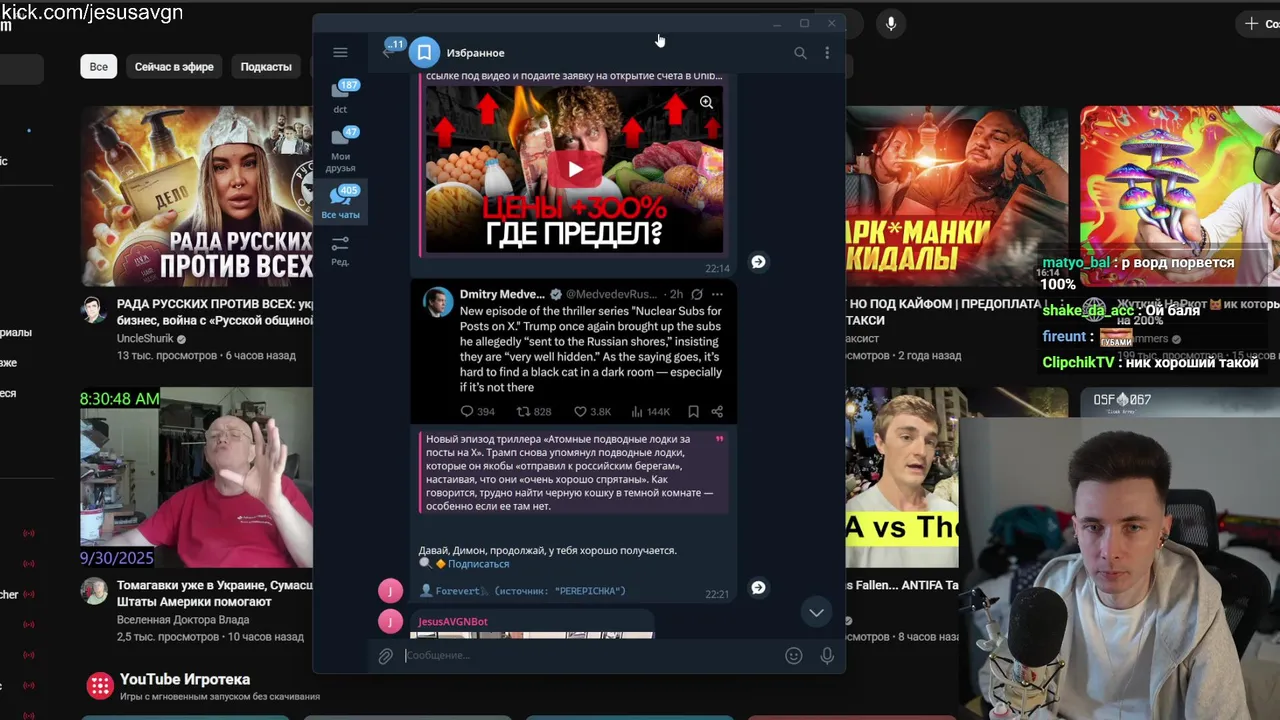Select the Подкасты YouTube filter chip
Viewport: 1280px width, 720px height.
click(x=266, y=67)
